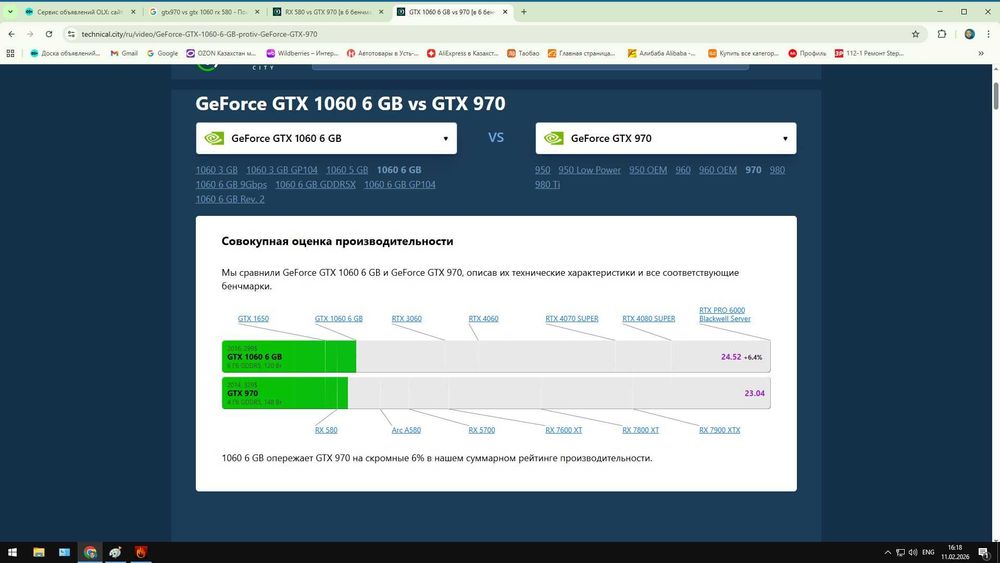This screenshot has height=563, width=1000.
Task: Close the OLX service tab
Action: [x=133, y=11]
